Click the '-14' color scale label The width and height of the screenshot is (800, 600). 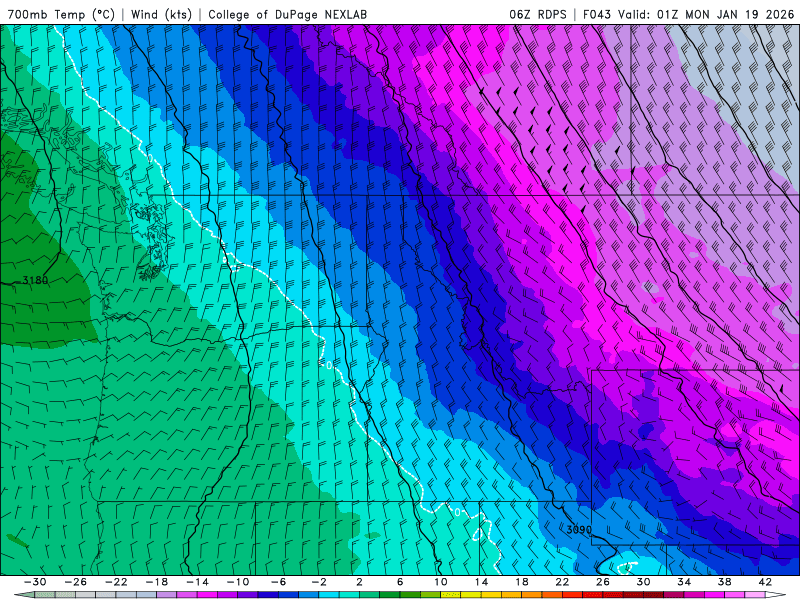point(197,582)
